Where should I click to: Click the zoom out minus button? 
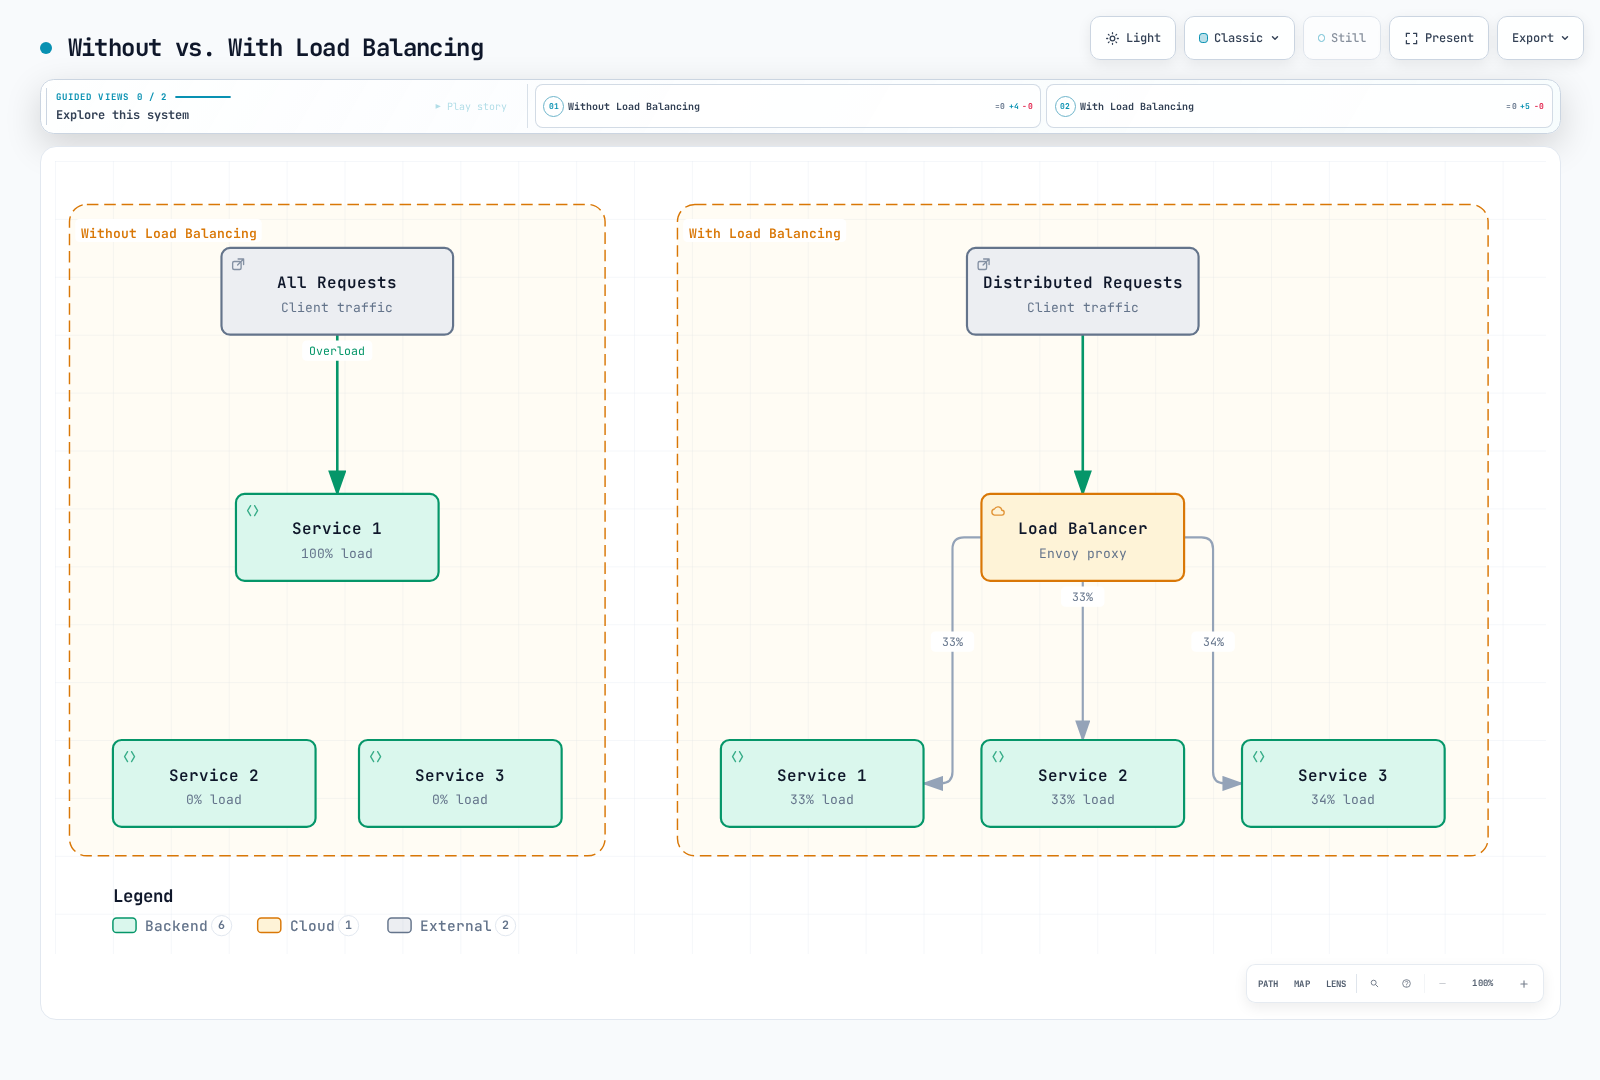point(1442,984)
